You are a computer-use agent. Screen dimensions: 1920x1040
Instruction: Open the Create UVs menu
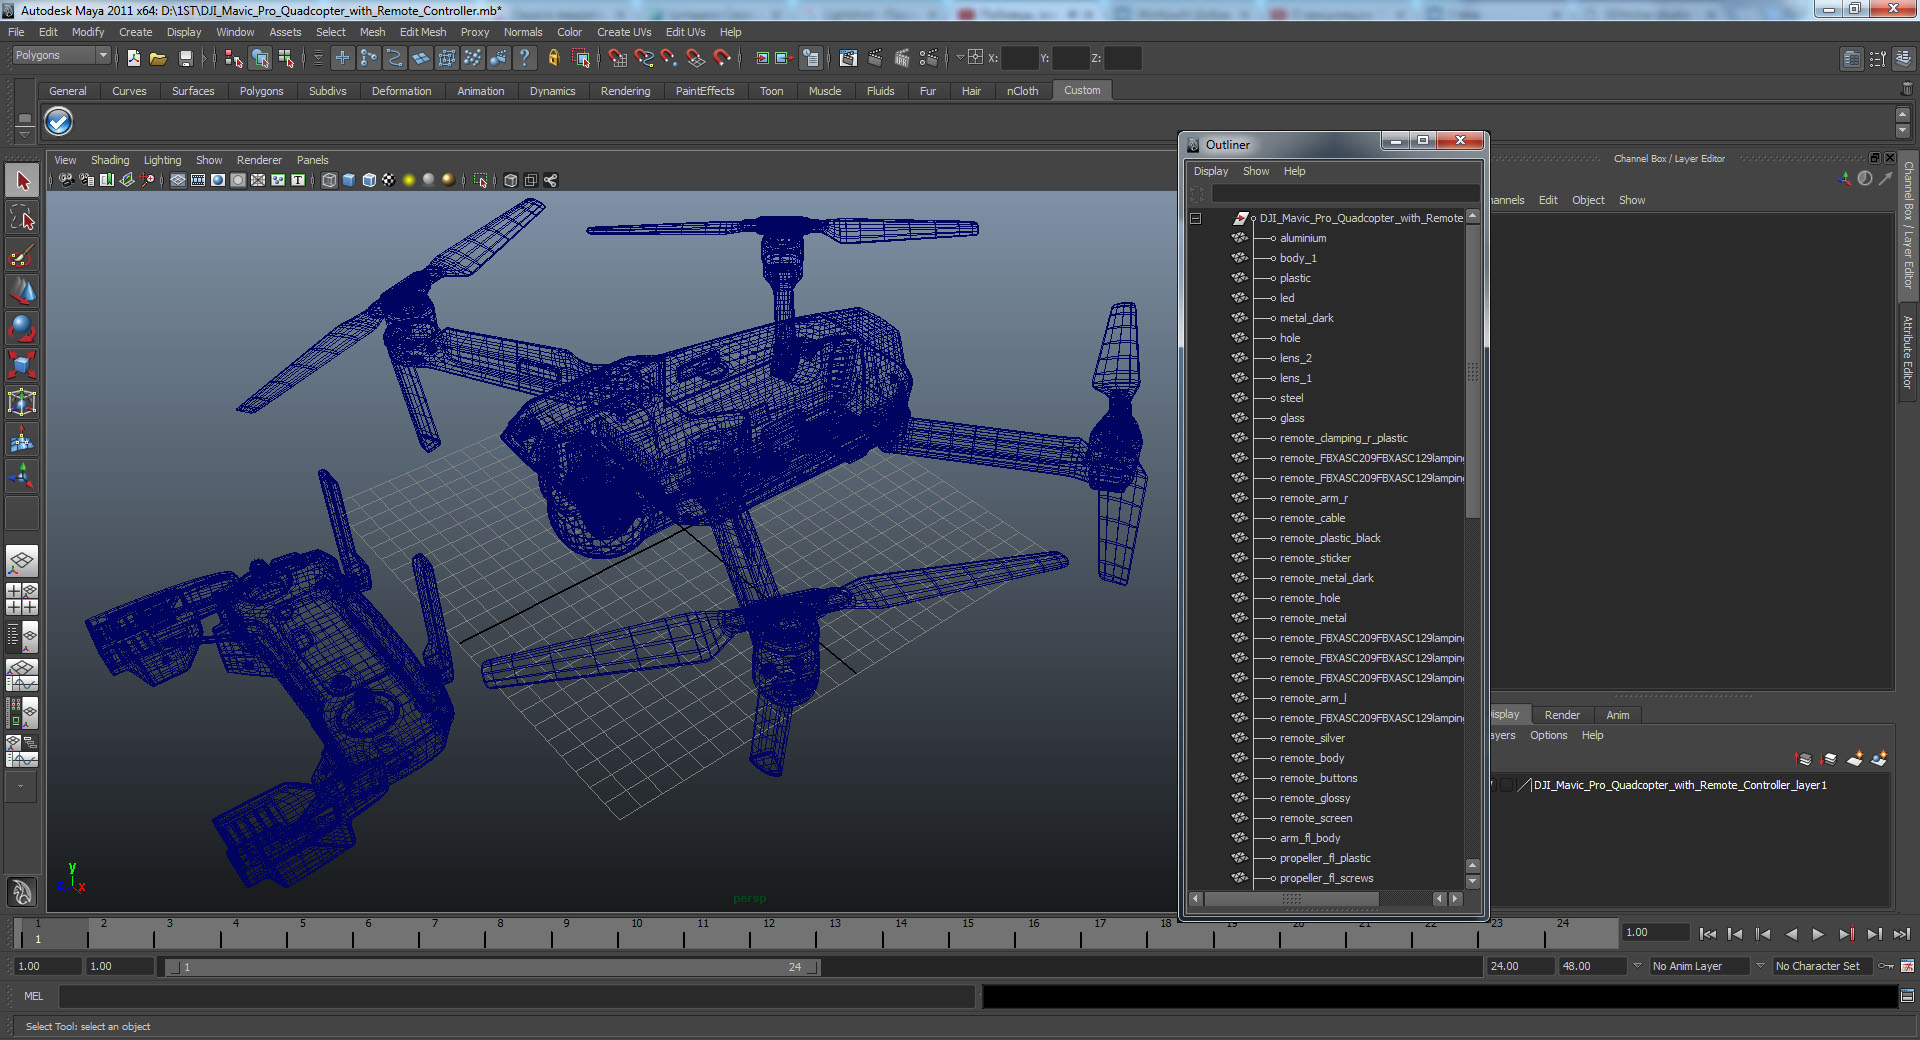pyautogui.click(x=624, y=32)
